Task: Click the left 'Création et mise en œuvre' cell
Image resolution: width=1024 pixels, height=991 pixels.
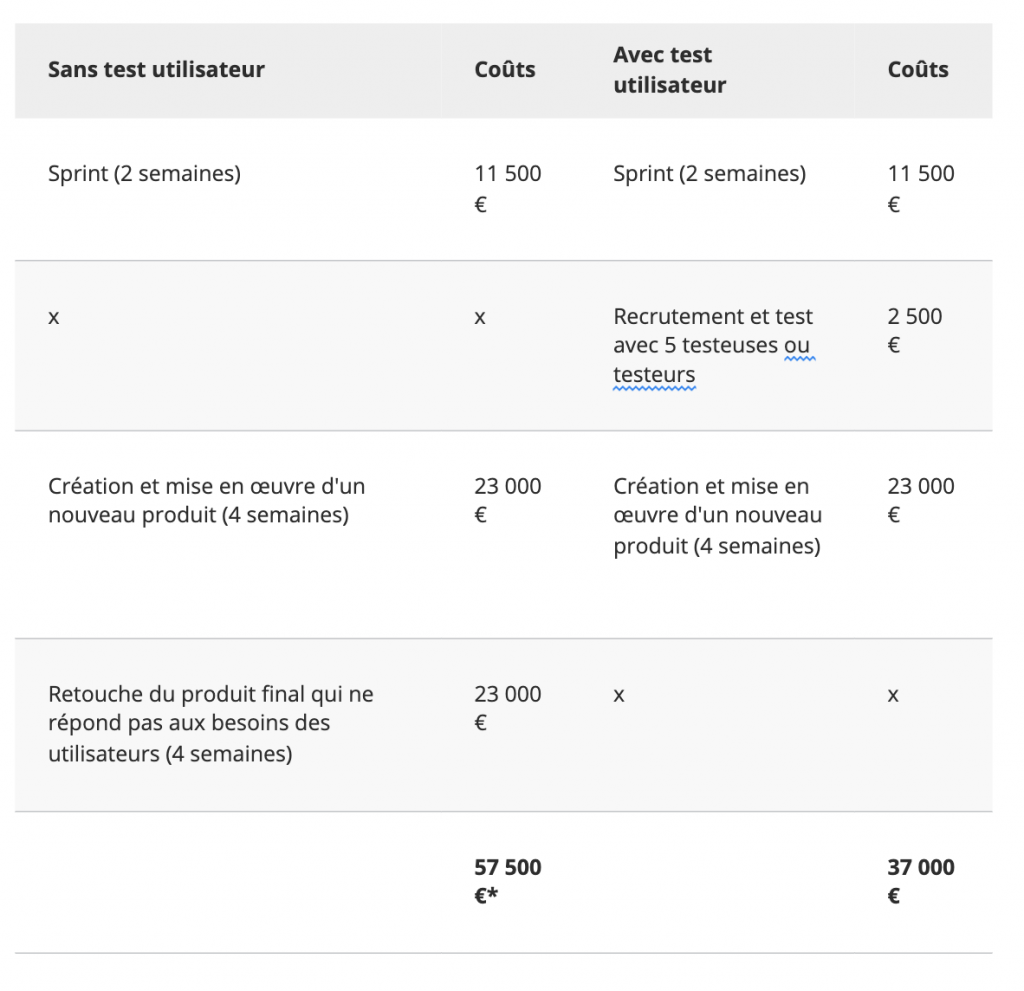Action: coord(206,500)
